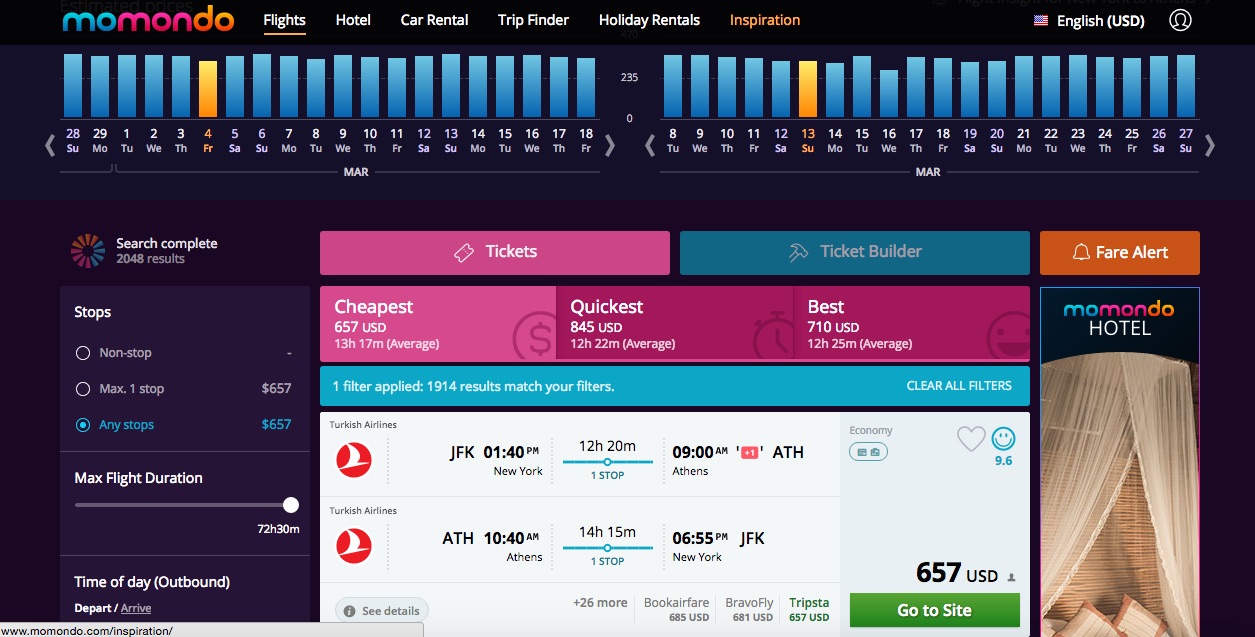Choose the BravoFly 681 USD offer
The width and height of the screenshot is (1255, 637).
[x=749, y=610]
